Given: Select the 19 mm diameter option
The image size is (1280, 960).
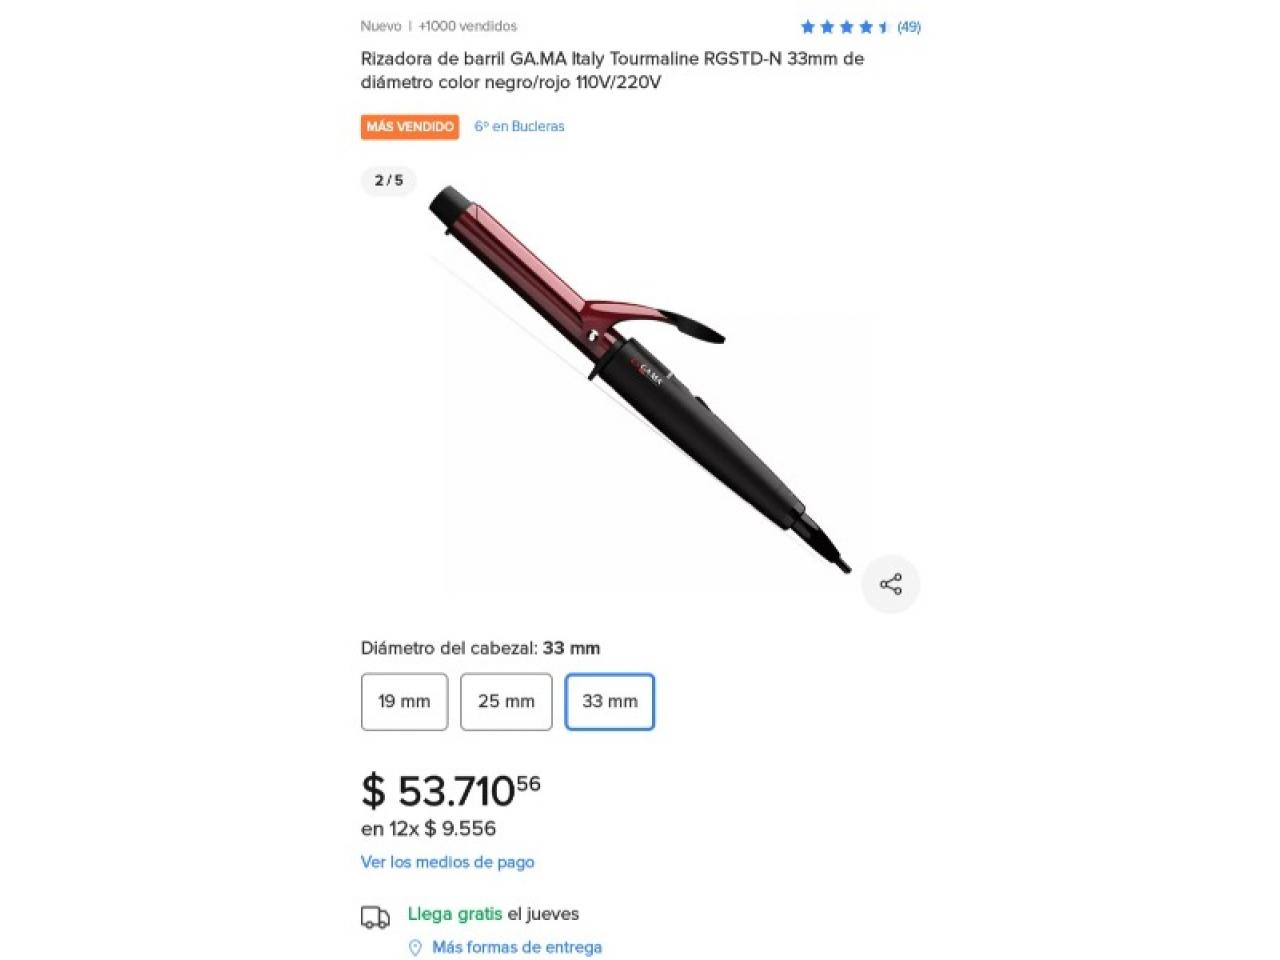Looking at the screenshot, I should (404, 702).
